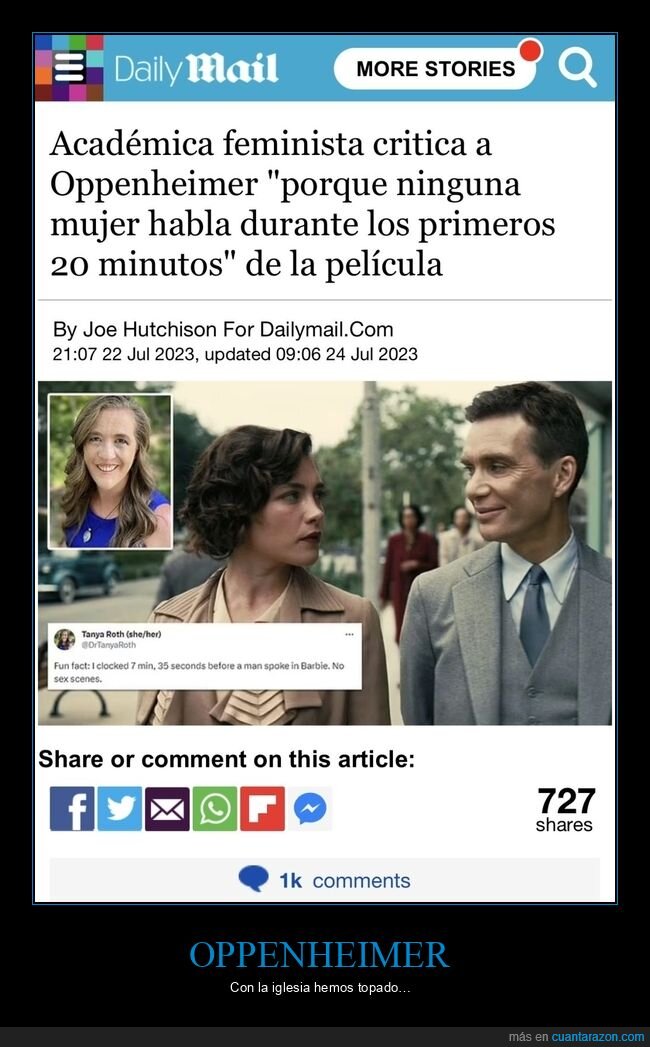Open the inset portrait of the woman
Image resolution: width=650 pixels, height=1047 pixels.
click(110, 471)
